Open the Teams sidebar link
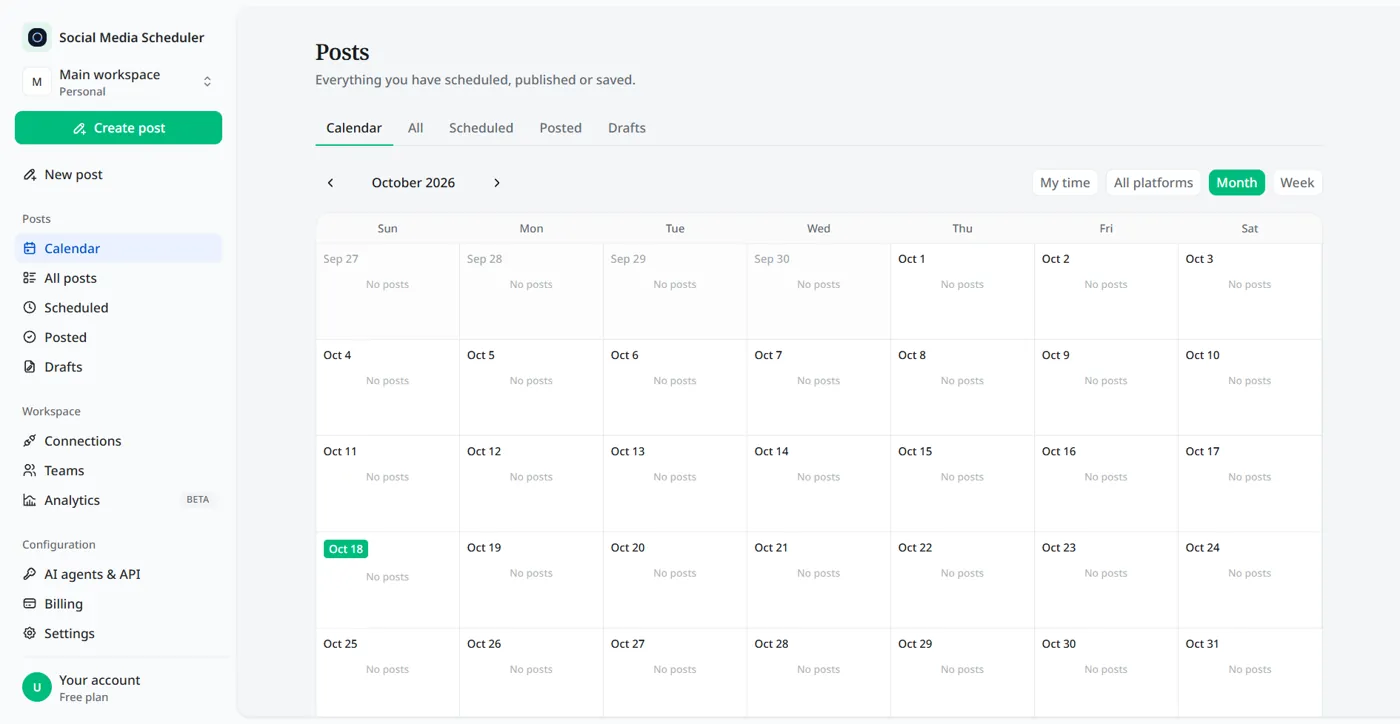 tap(118, 470)
